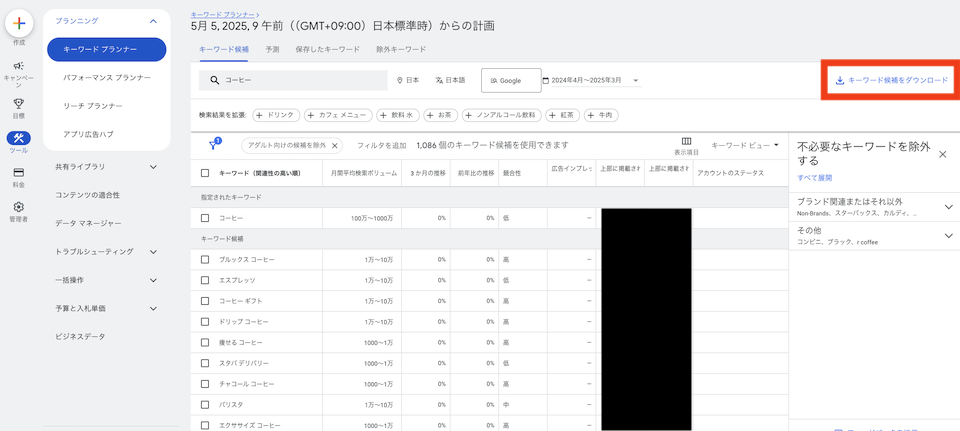The width and height of the screenshot is (960, 431).
Task: Expand the トラブルシューティング section
Action: (x=153, y=252)
